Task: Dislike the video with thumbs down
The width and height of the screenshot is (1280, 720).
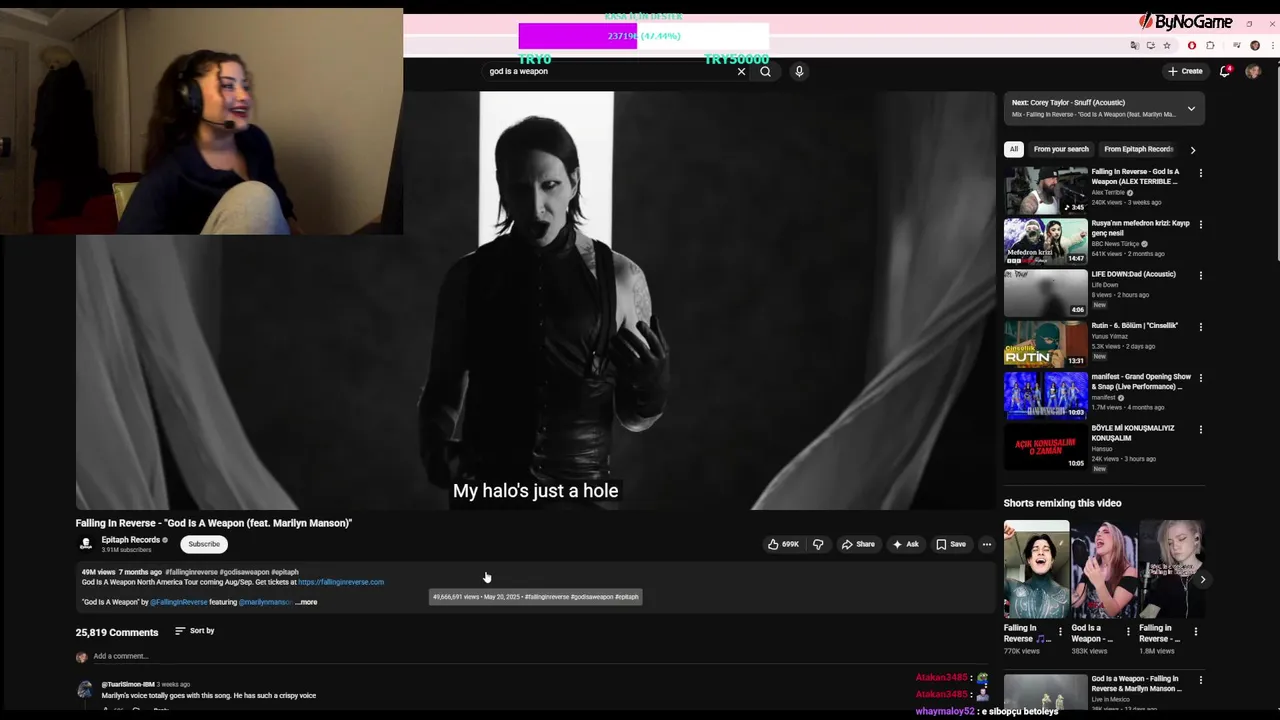Action: [818, 544]
